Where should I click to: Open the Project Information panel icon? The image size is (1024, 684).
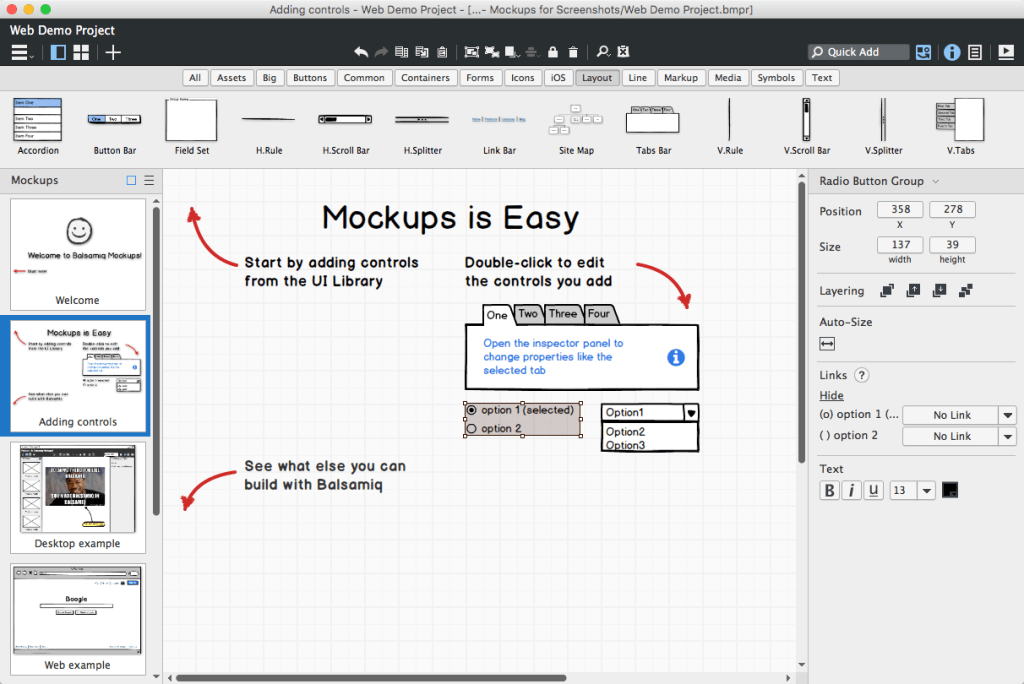[x=952, y=52]
